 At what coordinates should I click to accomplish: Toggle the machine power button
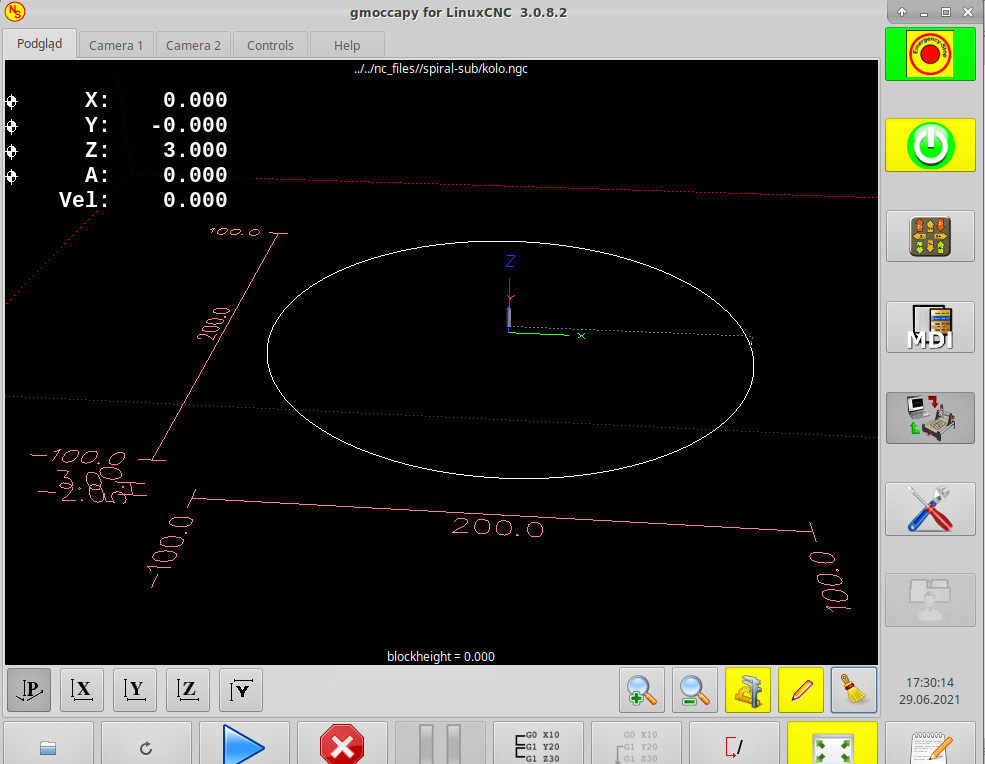930,145
